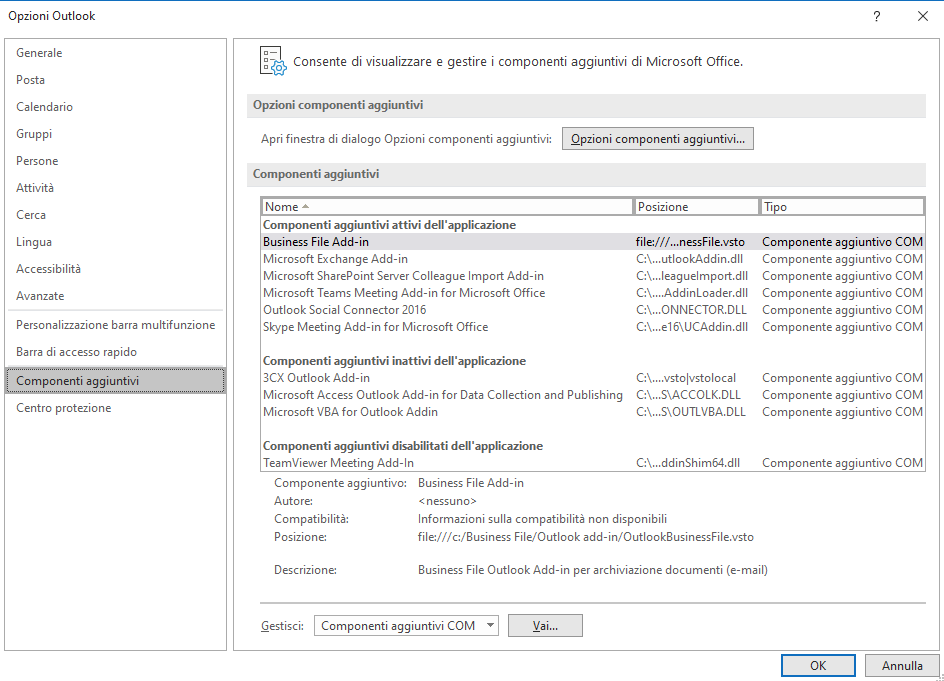Sort add-ins by the Posizione column
The height and width of the screenshot is (681, 944).
[x=696, y=207]
